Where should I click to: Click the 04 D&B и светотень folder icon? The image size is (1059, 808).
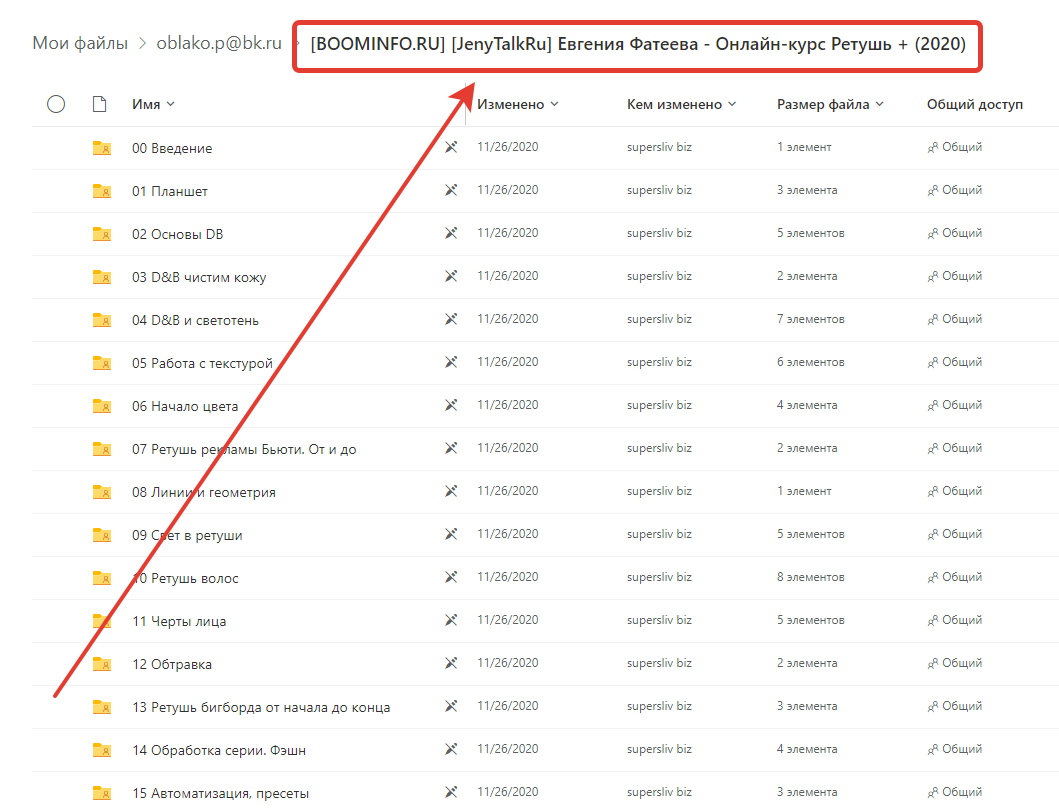pyautogui.click(x=102, y=320)
